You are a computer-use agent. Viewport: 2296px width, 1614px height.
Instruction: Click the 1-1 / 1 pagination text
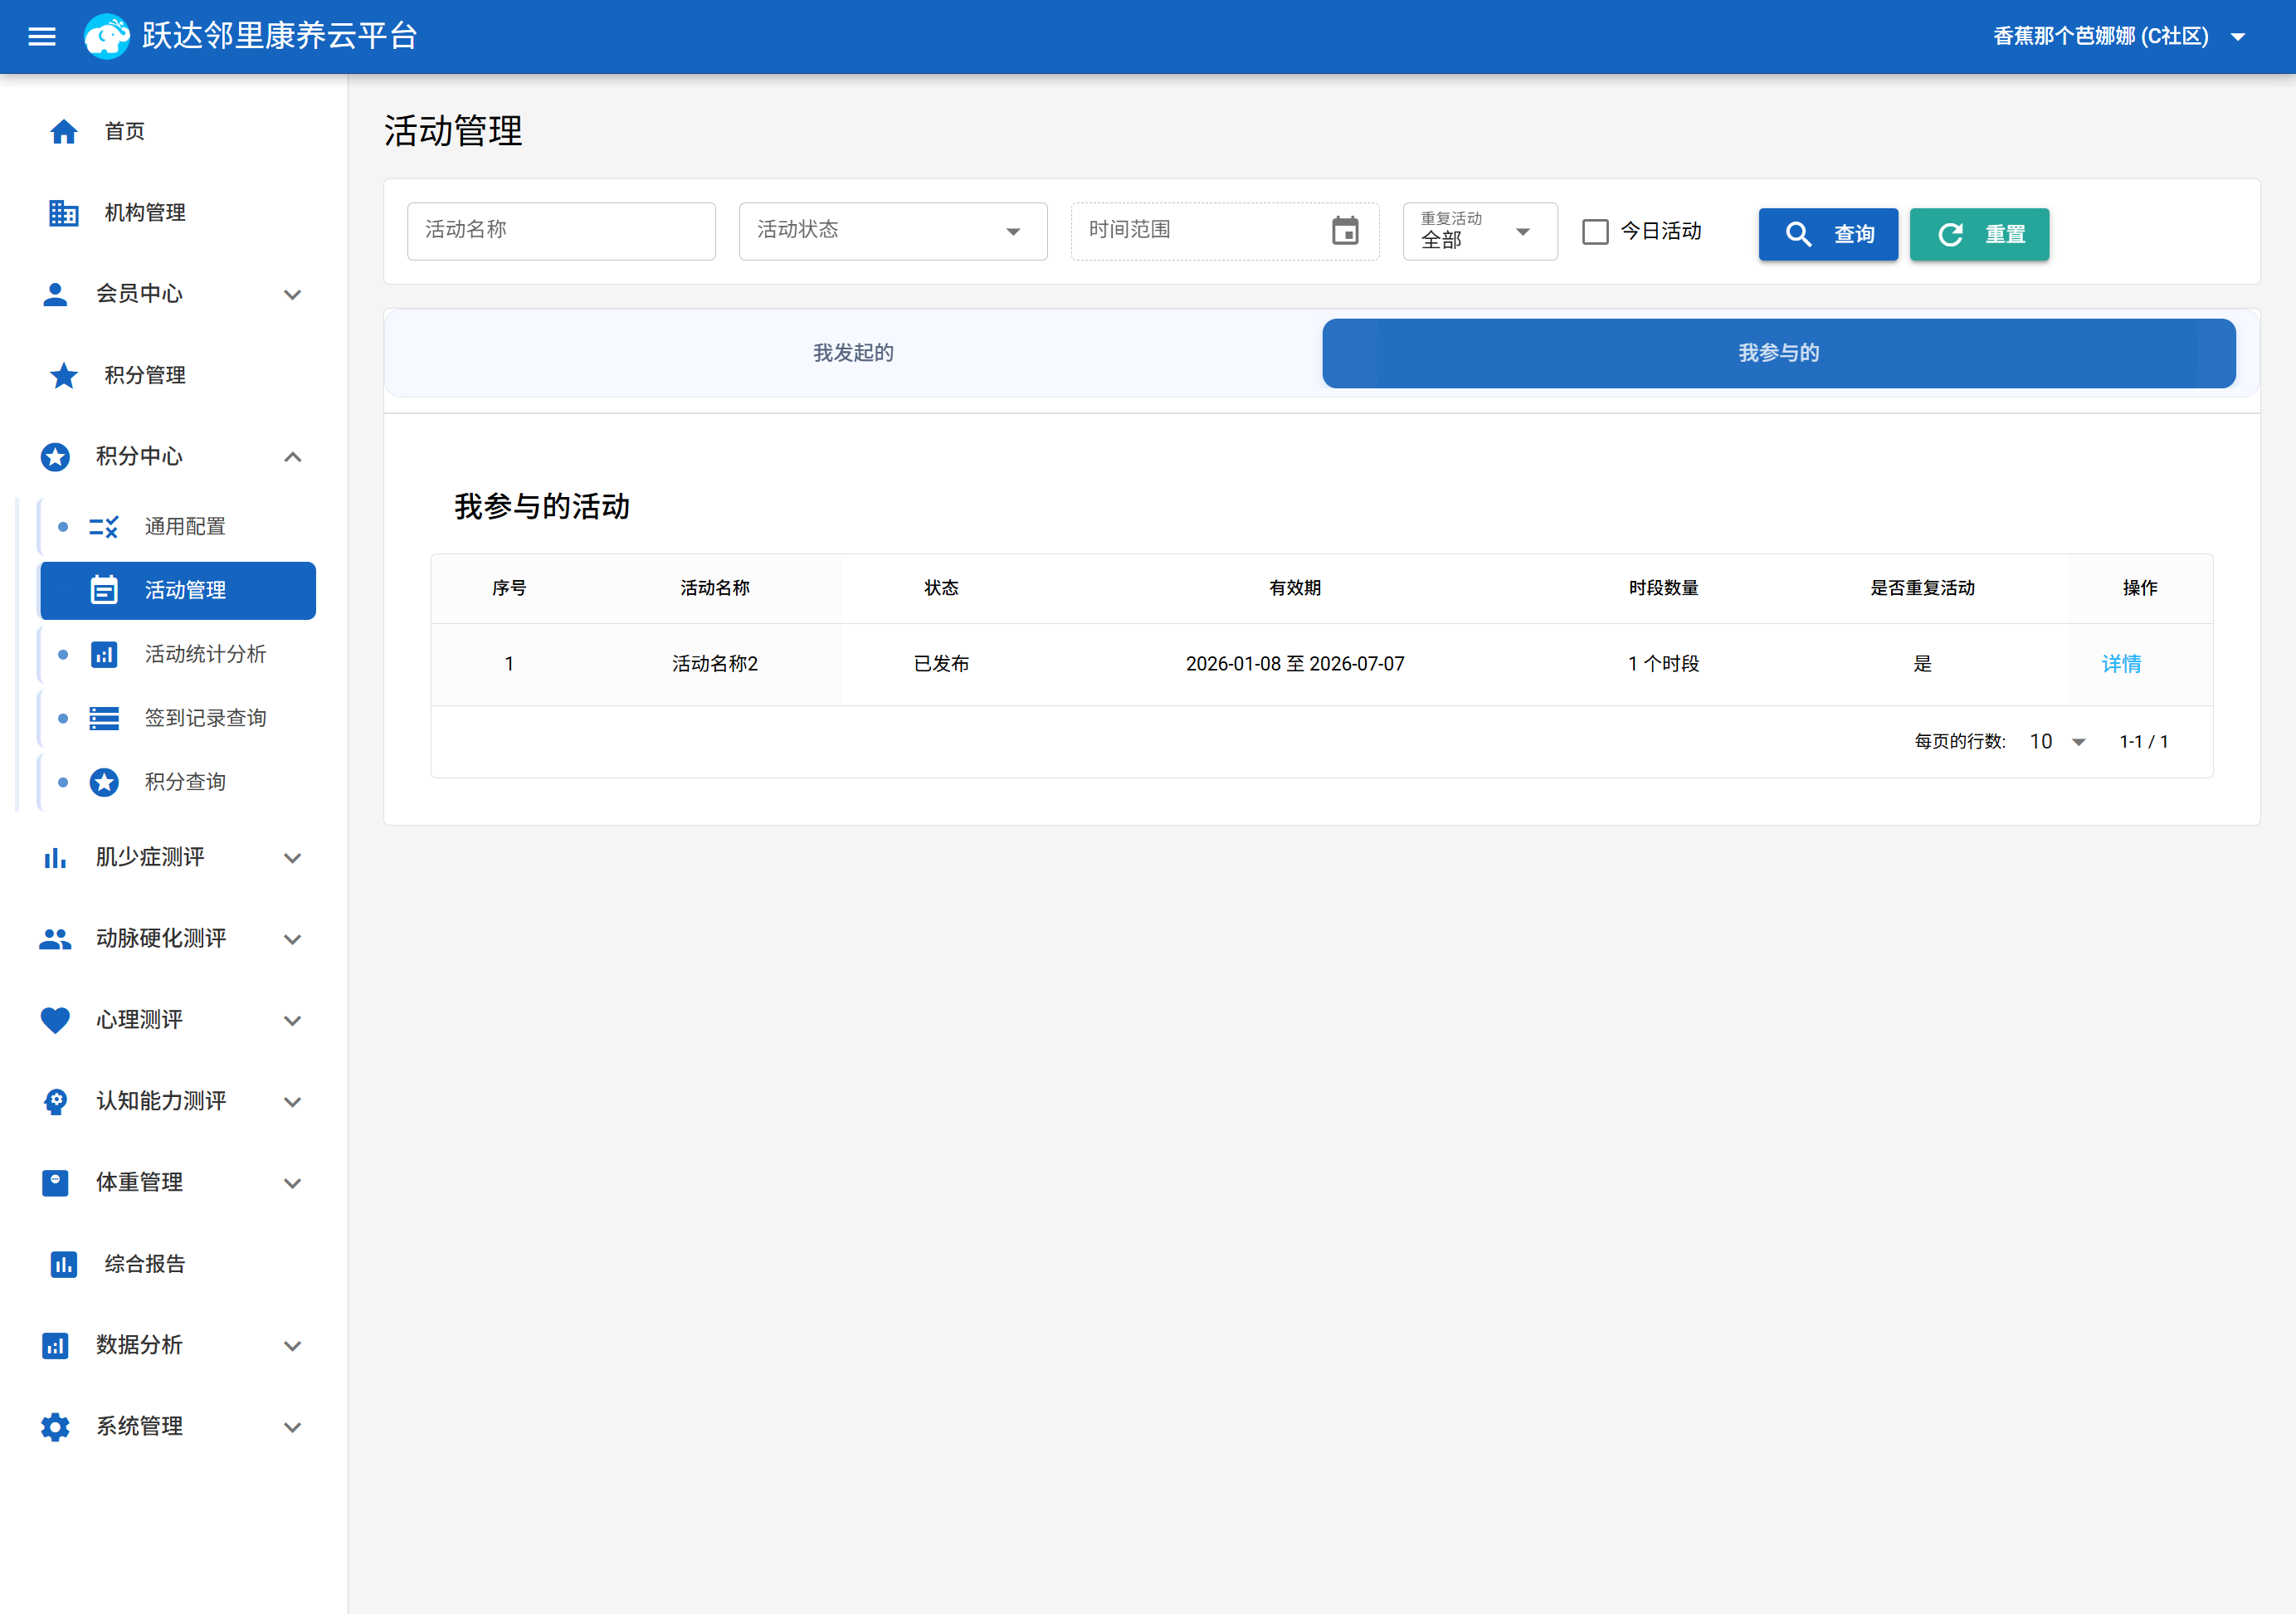pos(2143,742)
